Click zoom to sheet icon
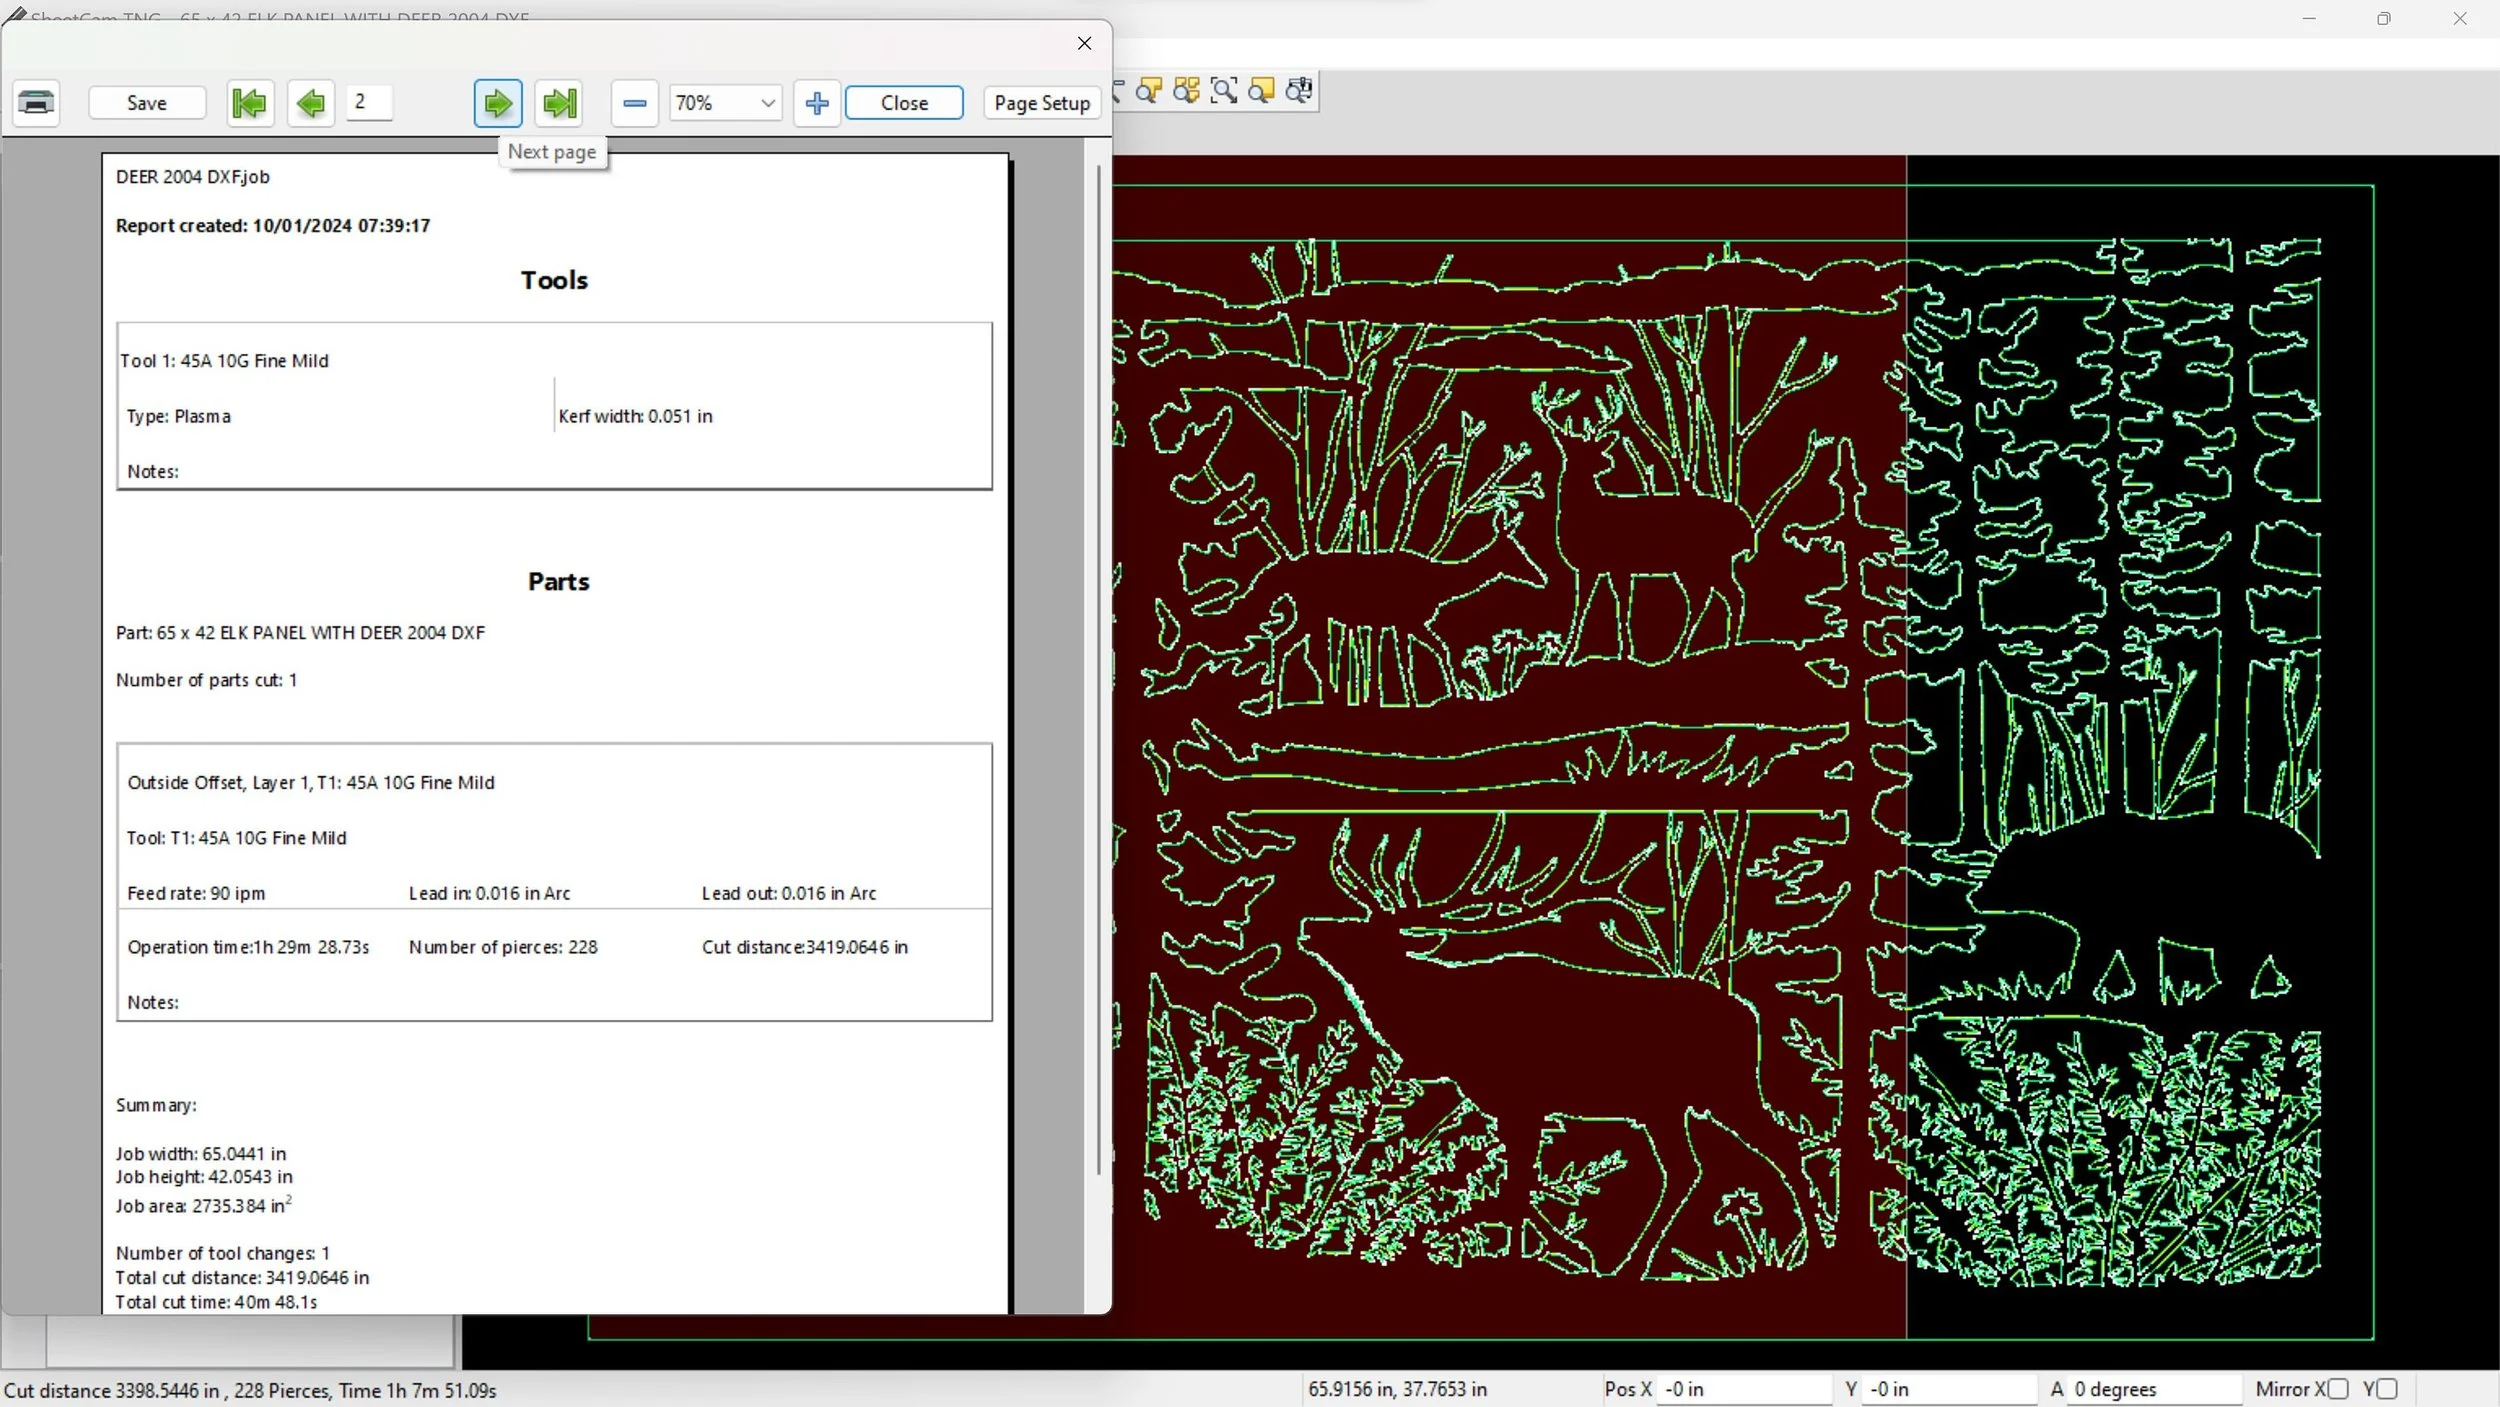This screenshot has height=1407, width=2500. [1262, 91]
